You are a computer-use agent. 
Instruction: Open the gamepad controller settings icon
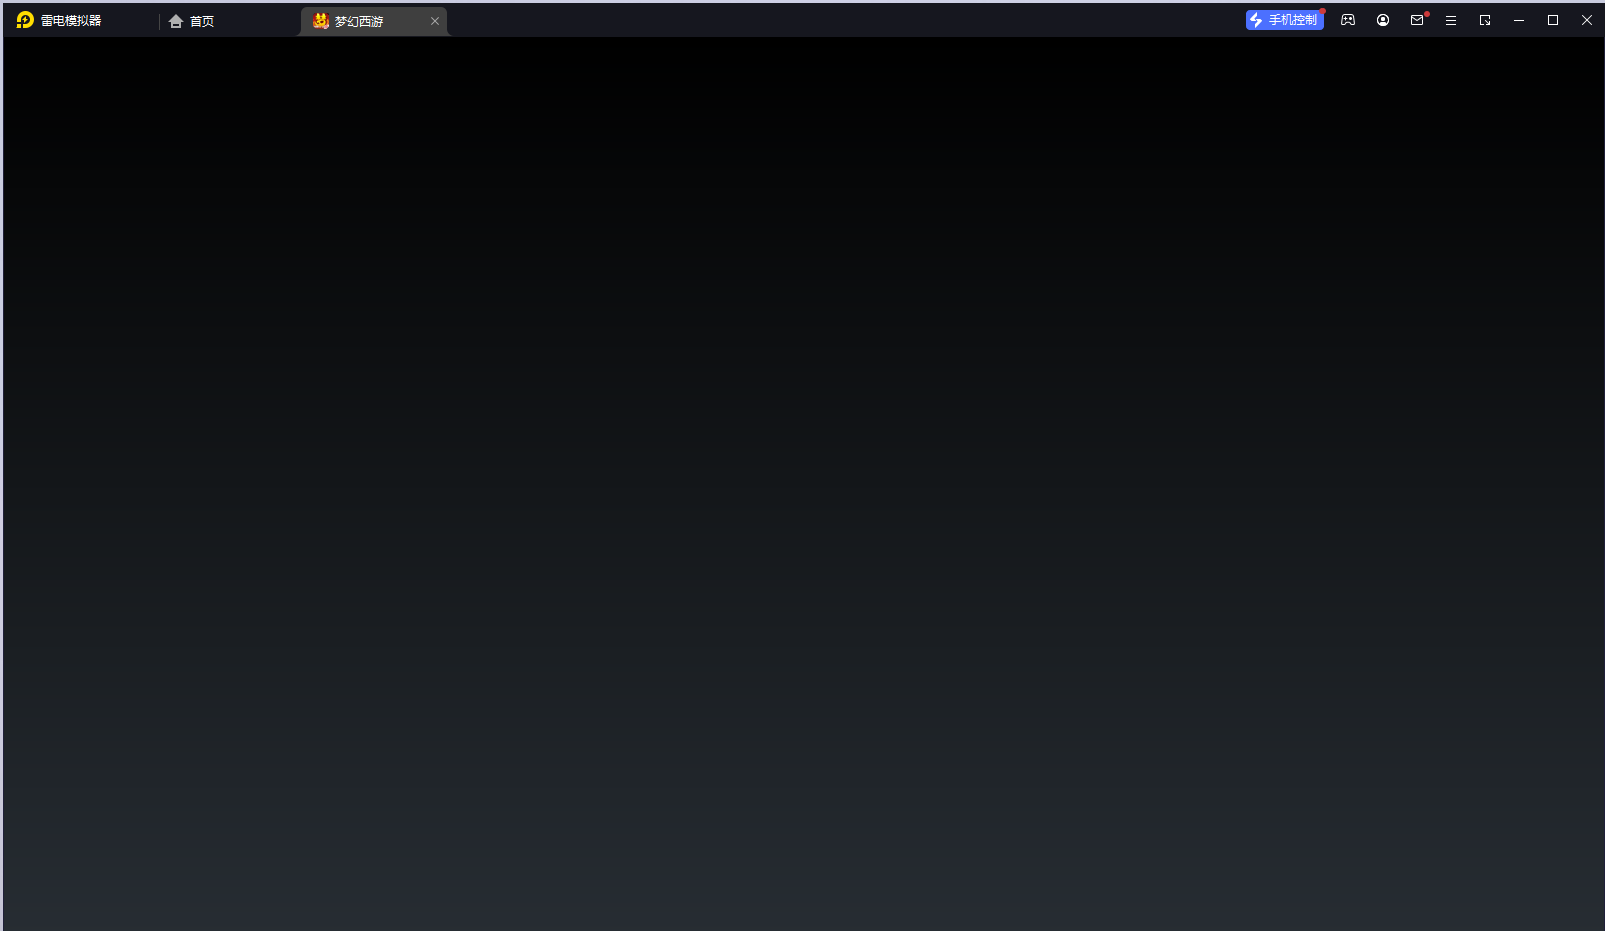tap(1348, 20)
